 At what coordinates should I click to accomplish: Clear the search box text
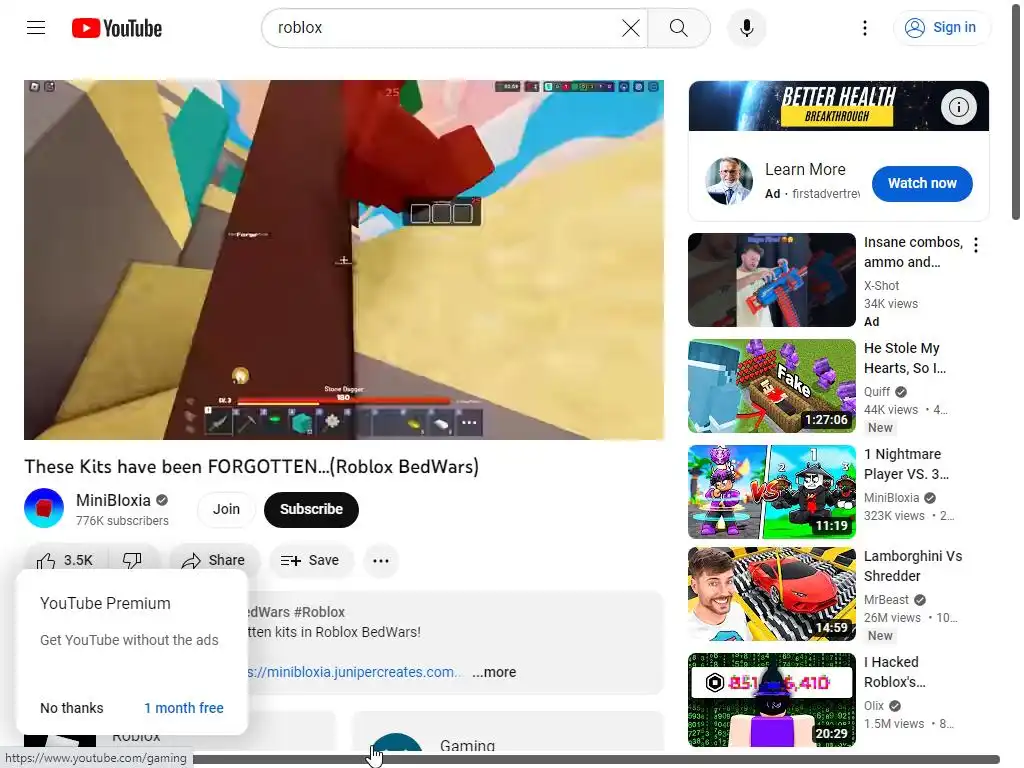630,28
